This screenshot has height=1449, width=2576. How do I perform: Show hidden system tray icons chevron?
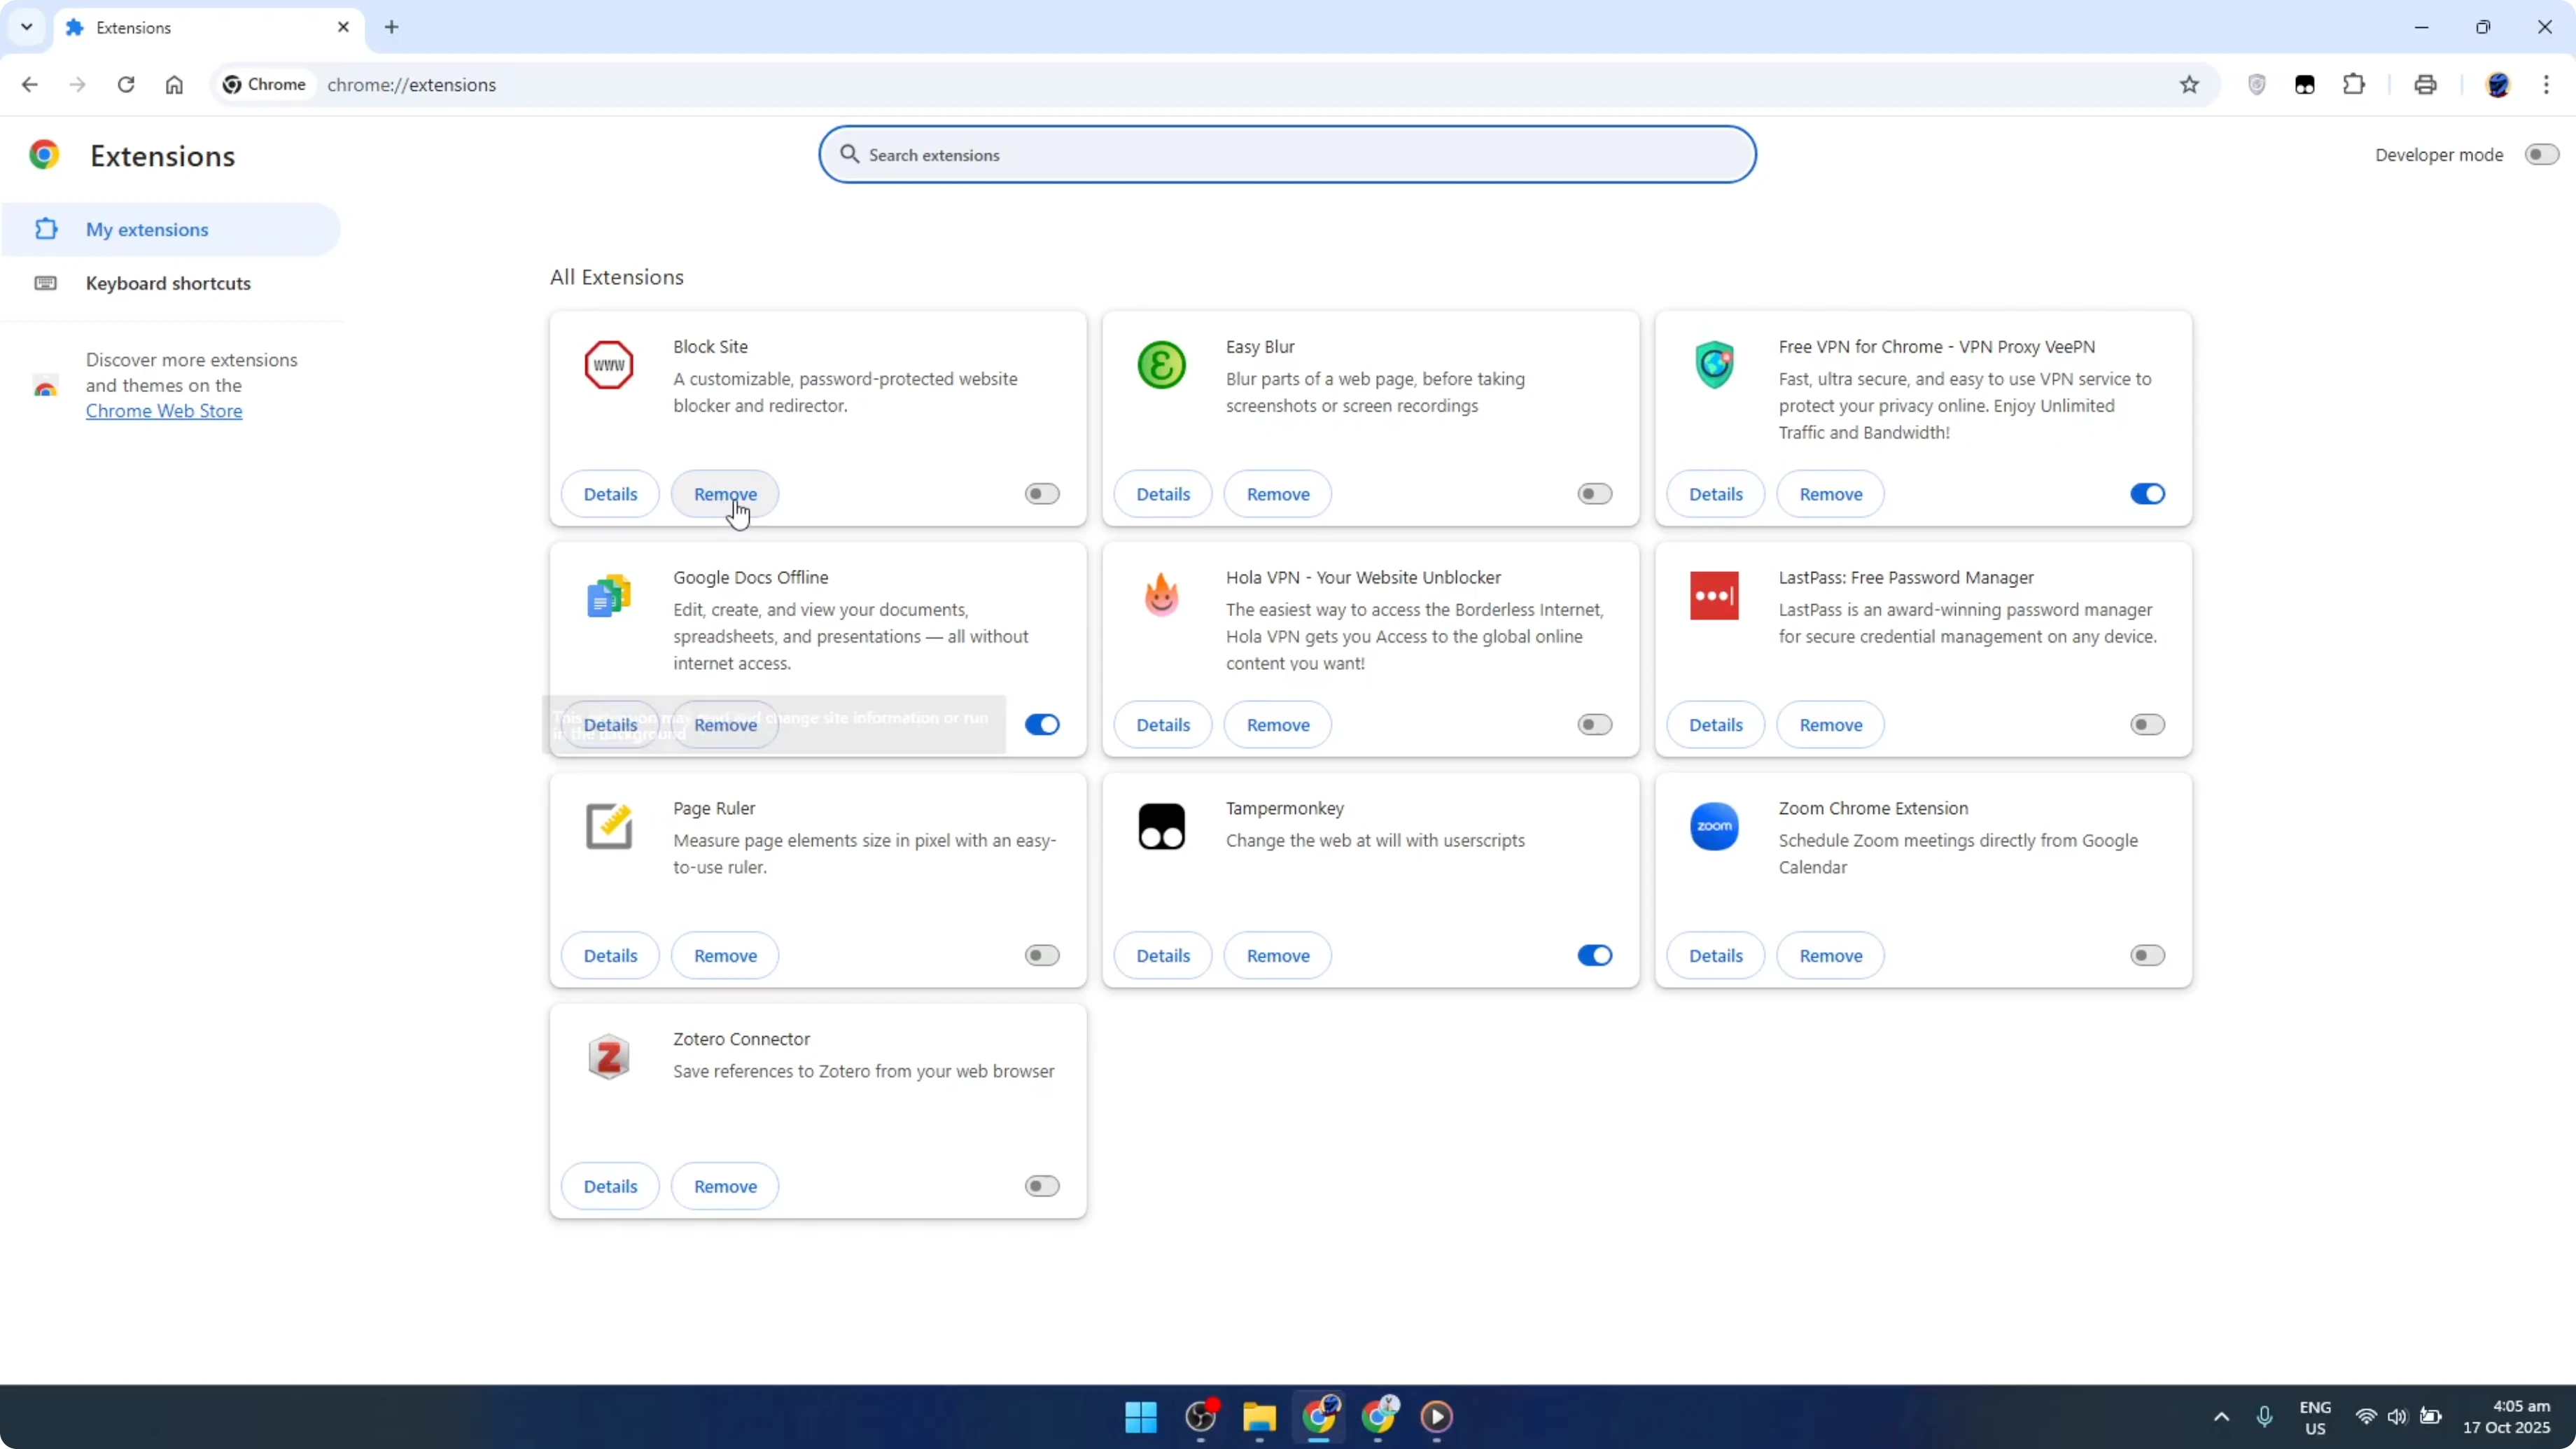click(x=2221, y=1416)
